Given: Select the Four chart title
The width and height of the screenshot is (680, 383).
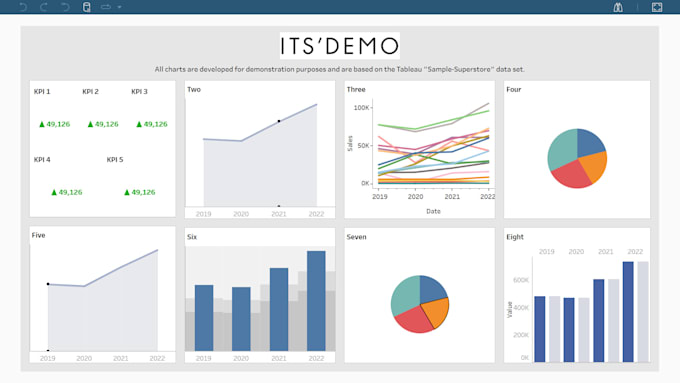Looking at the screenshot, I should pos(513,89).
